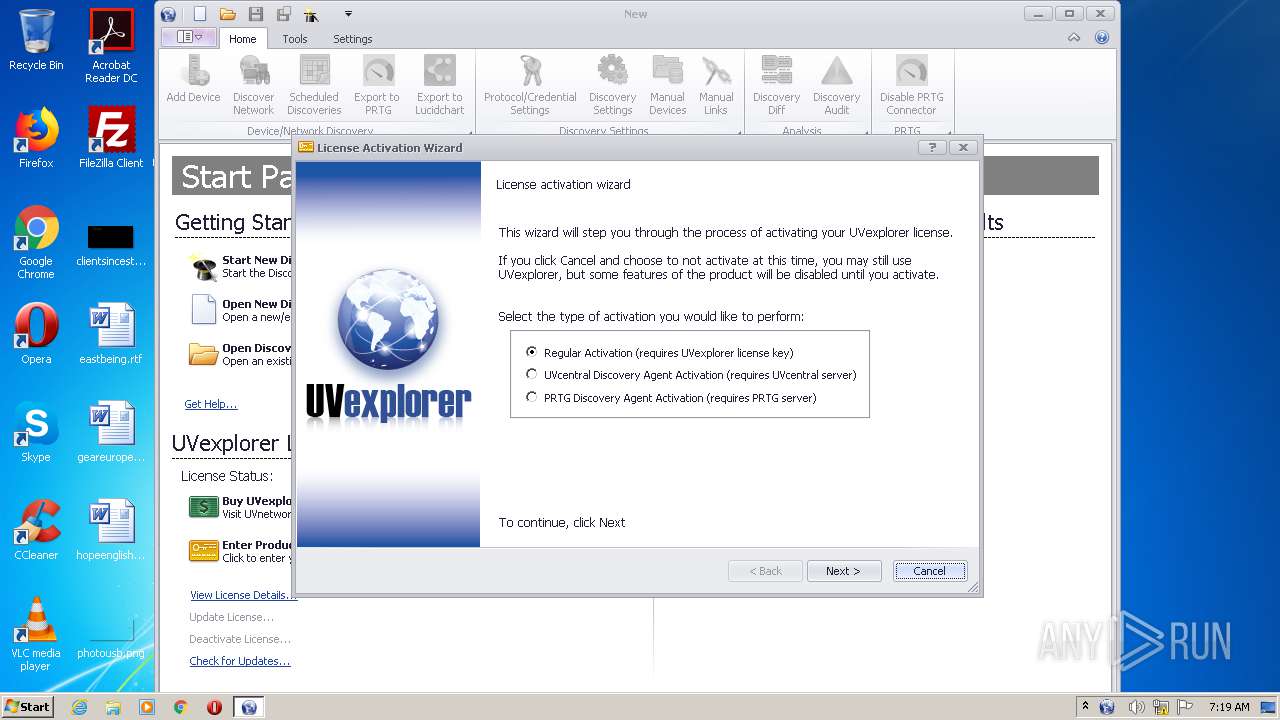Click the taskbar clock showing 7:19 AM

1228,707
